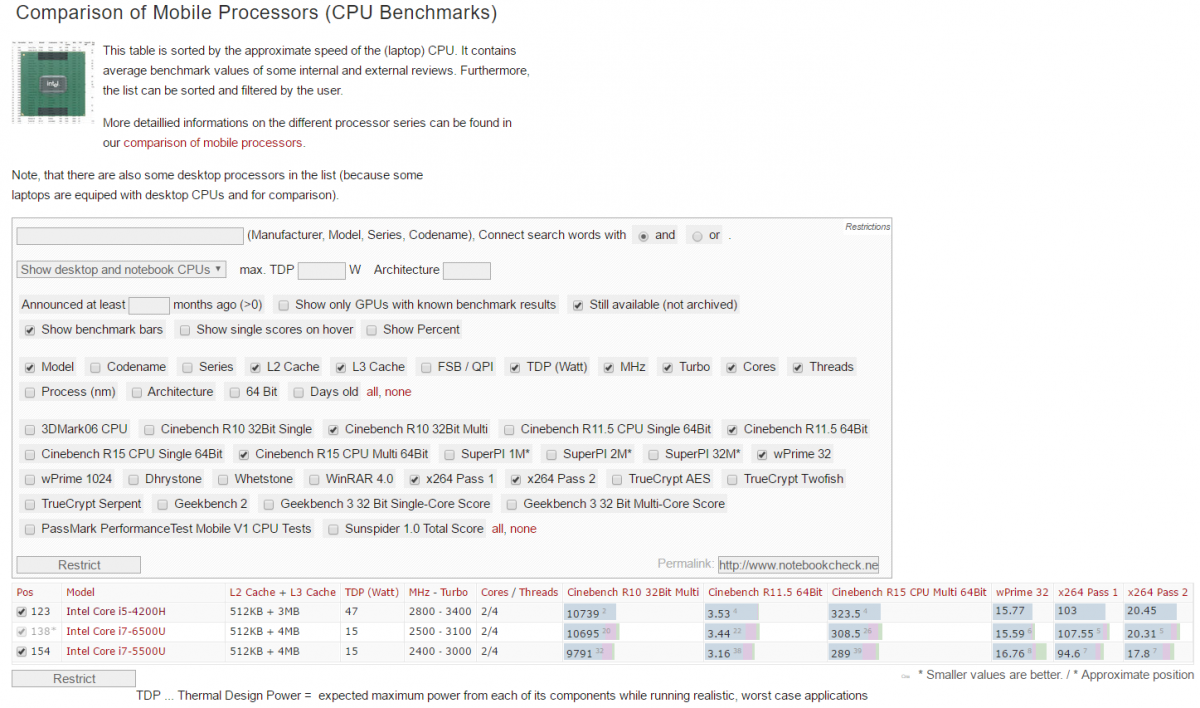Click 'none' link after Days old
The height and width of the screenshot is (708, 1200).
(x=398, y=392)
